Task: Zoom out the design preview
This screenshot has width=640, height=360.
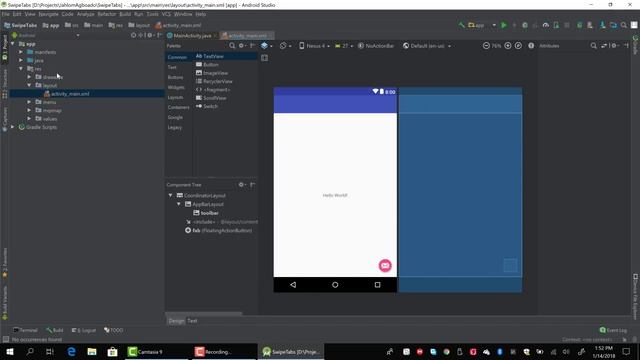Action: [486, 46]
